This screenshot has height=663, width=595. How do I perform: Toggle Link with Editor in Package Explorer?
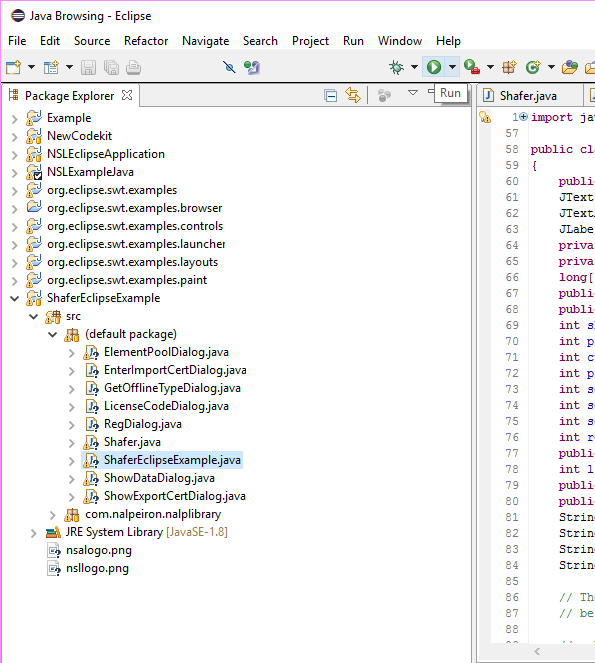click(x=353, y=96)
